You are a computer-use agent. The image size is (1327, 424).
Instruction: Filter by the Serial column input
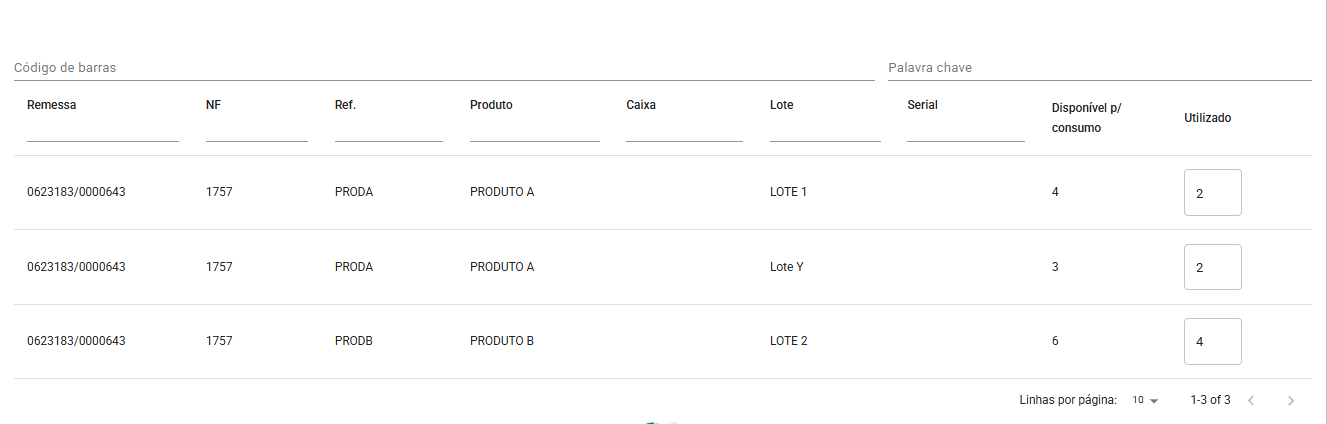click(x=966, y=130)
